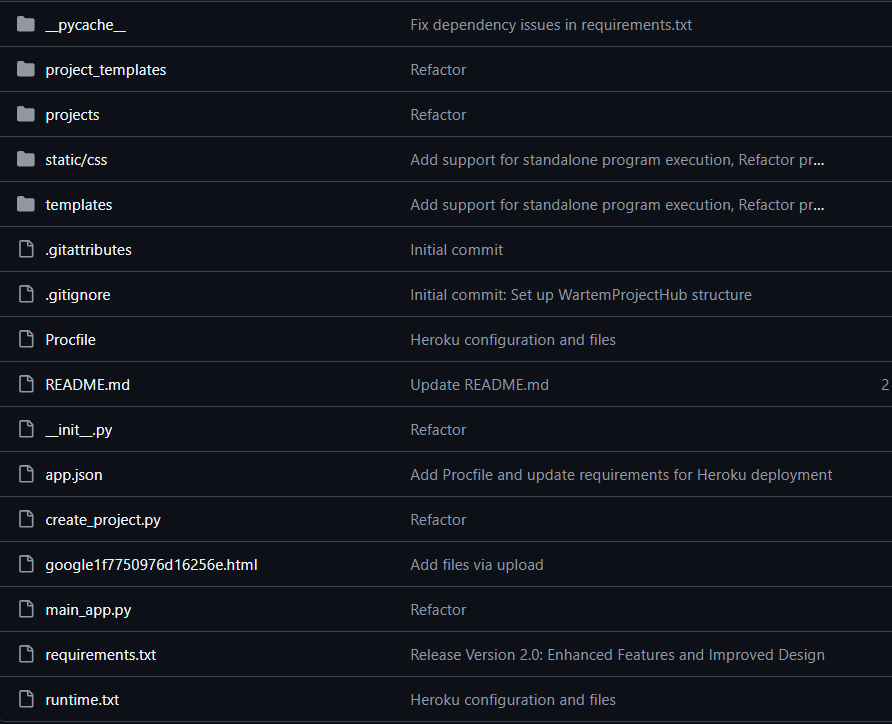Click the project_templates folder icon
The width and height of the screenshot is (892, 724).
click(x=26, y=69)
